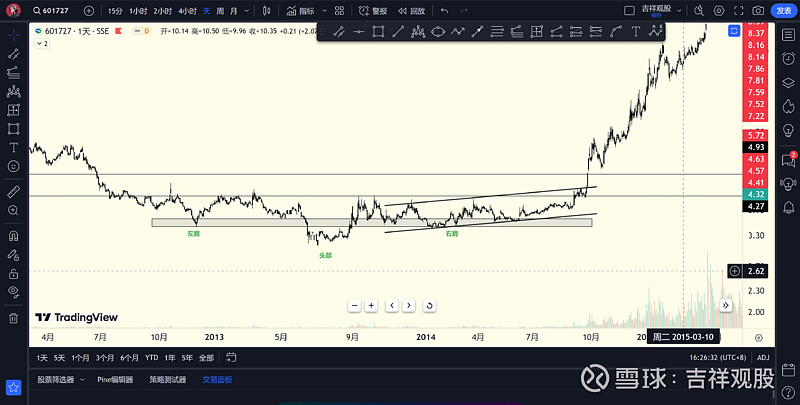
Task: Click the undo arrow
Action: tap(444, 11)
